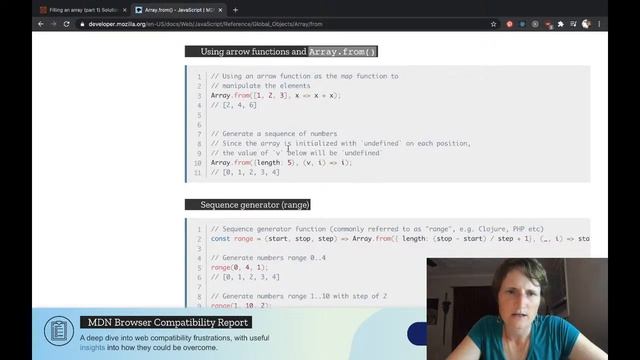This screenshot has width=640, height=360.
Task: Click the '// [0, 1, 2, 3, 4]' line 11
Action: [x=245, y=172]
